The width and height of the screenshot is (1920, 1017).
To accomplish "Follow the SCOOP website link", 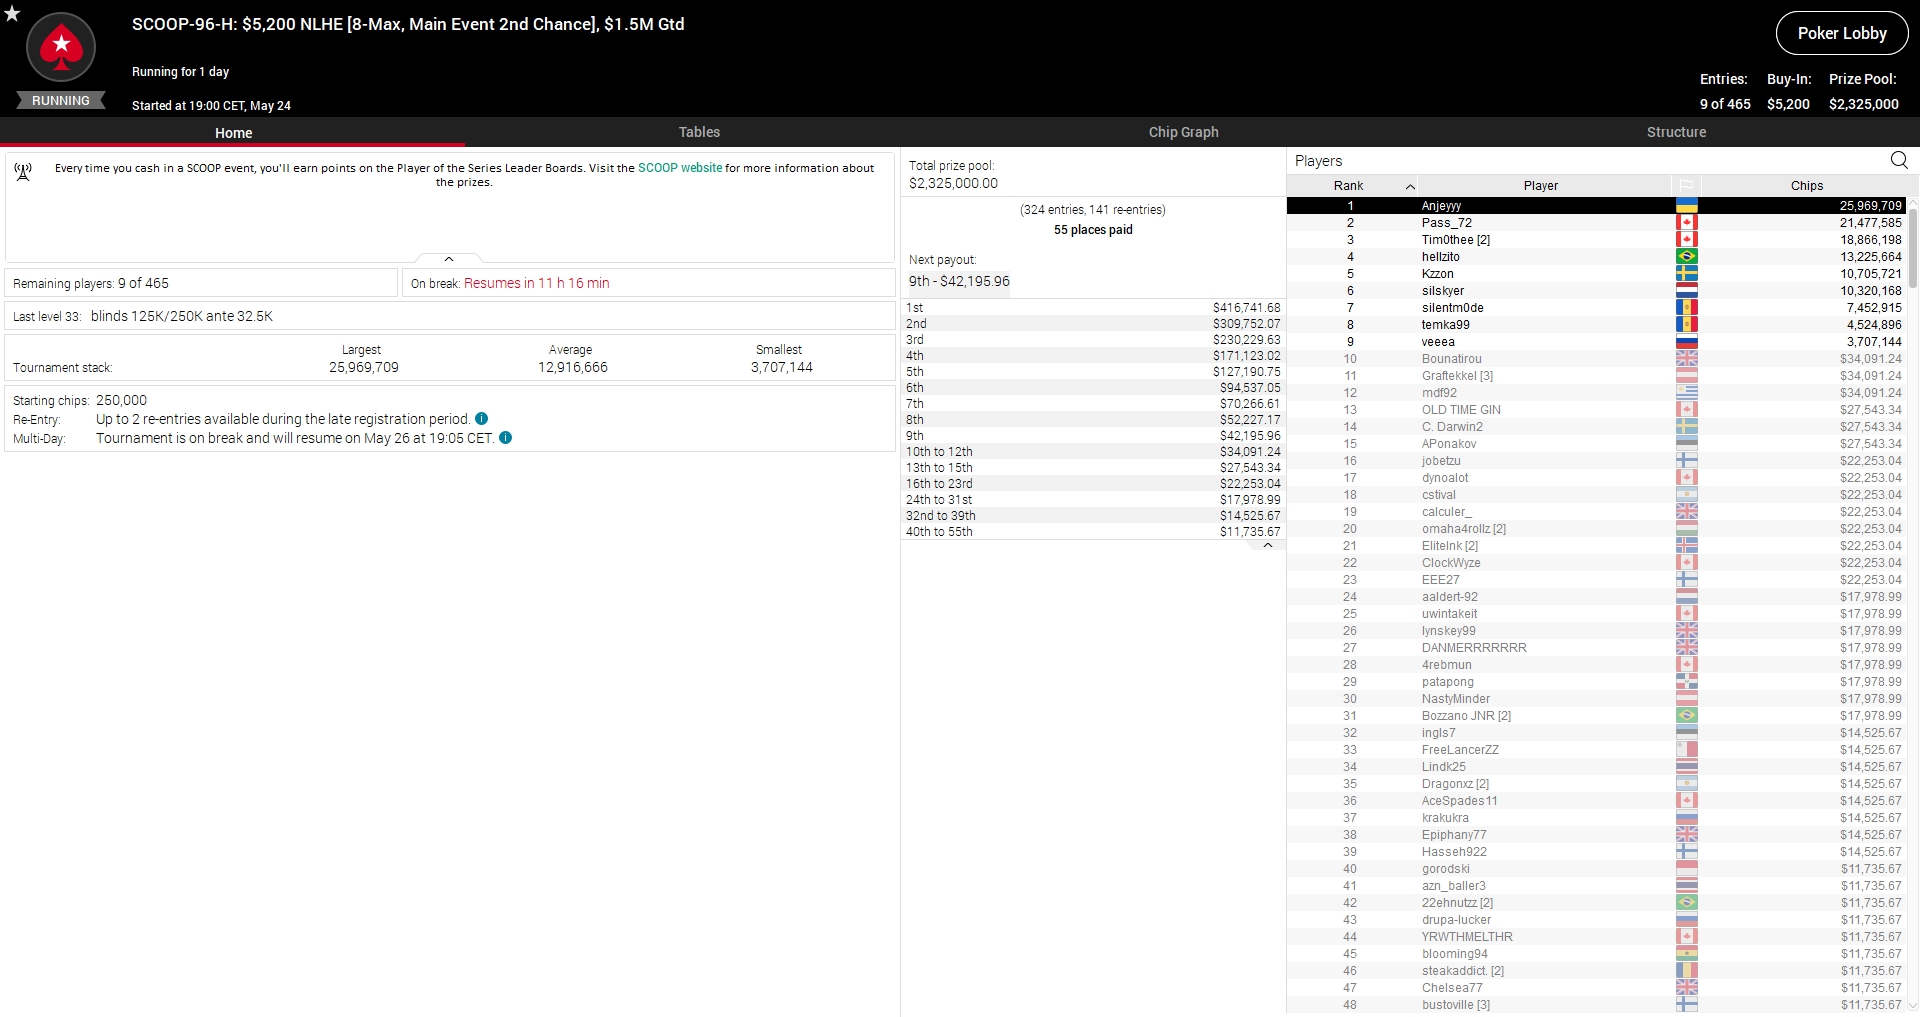I will tap(680, 168).
